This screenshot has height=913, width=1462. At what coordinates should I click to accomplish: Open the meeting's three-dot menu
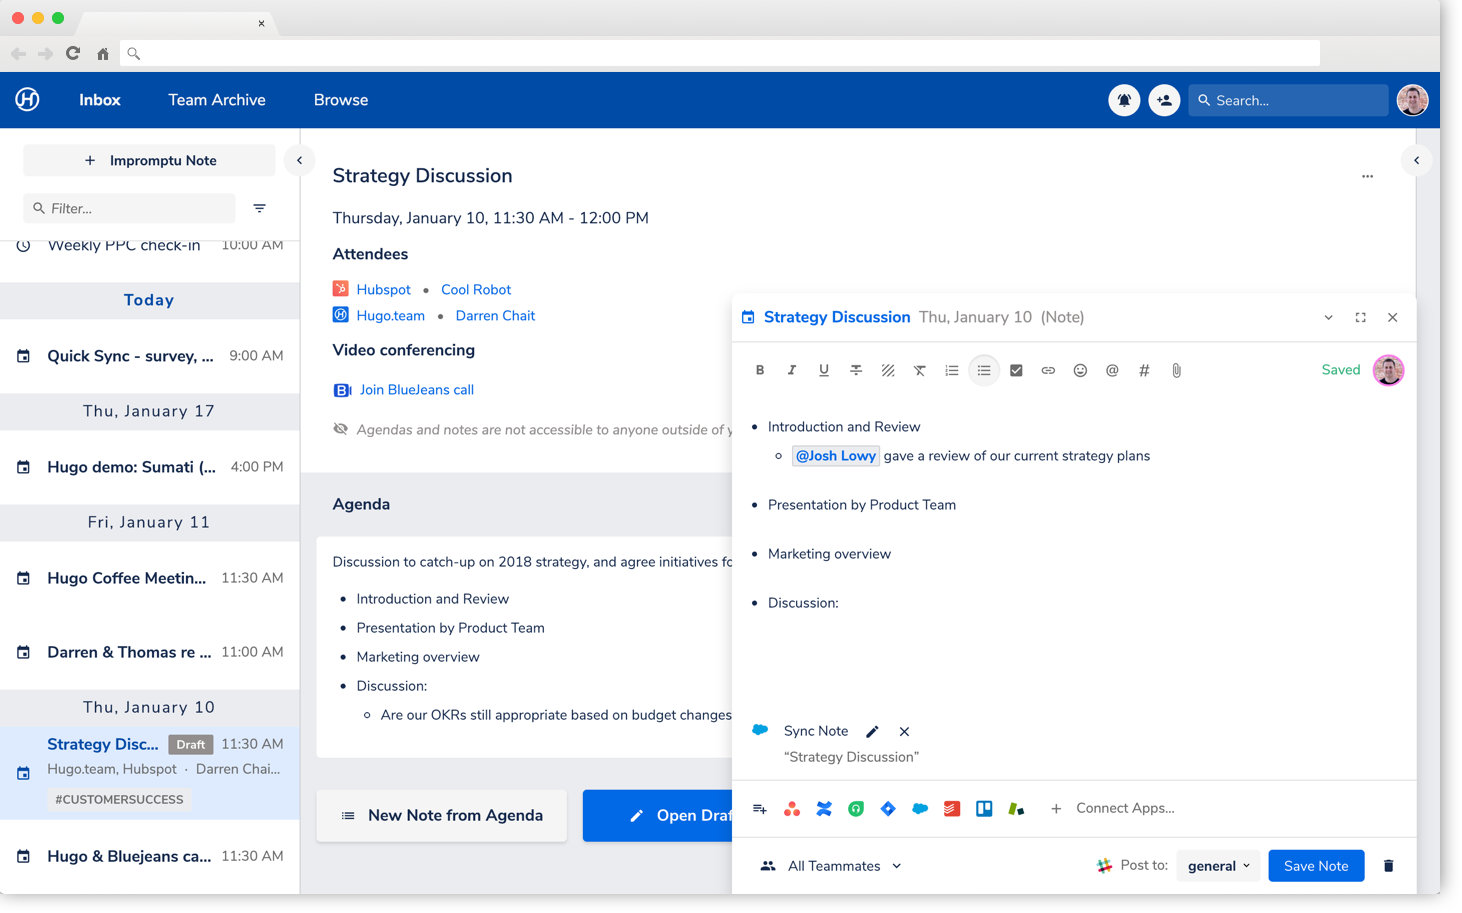1367,176
